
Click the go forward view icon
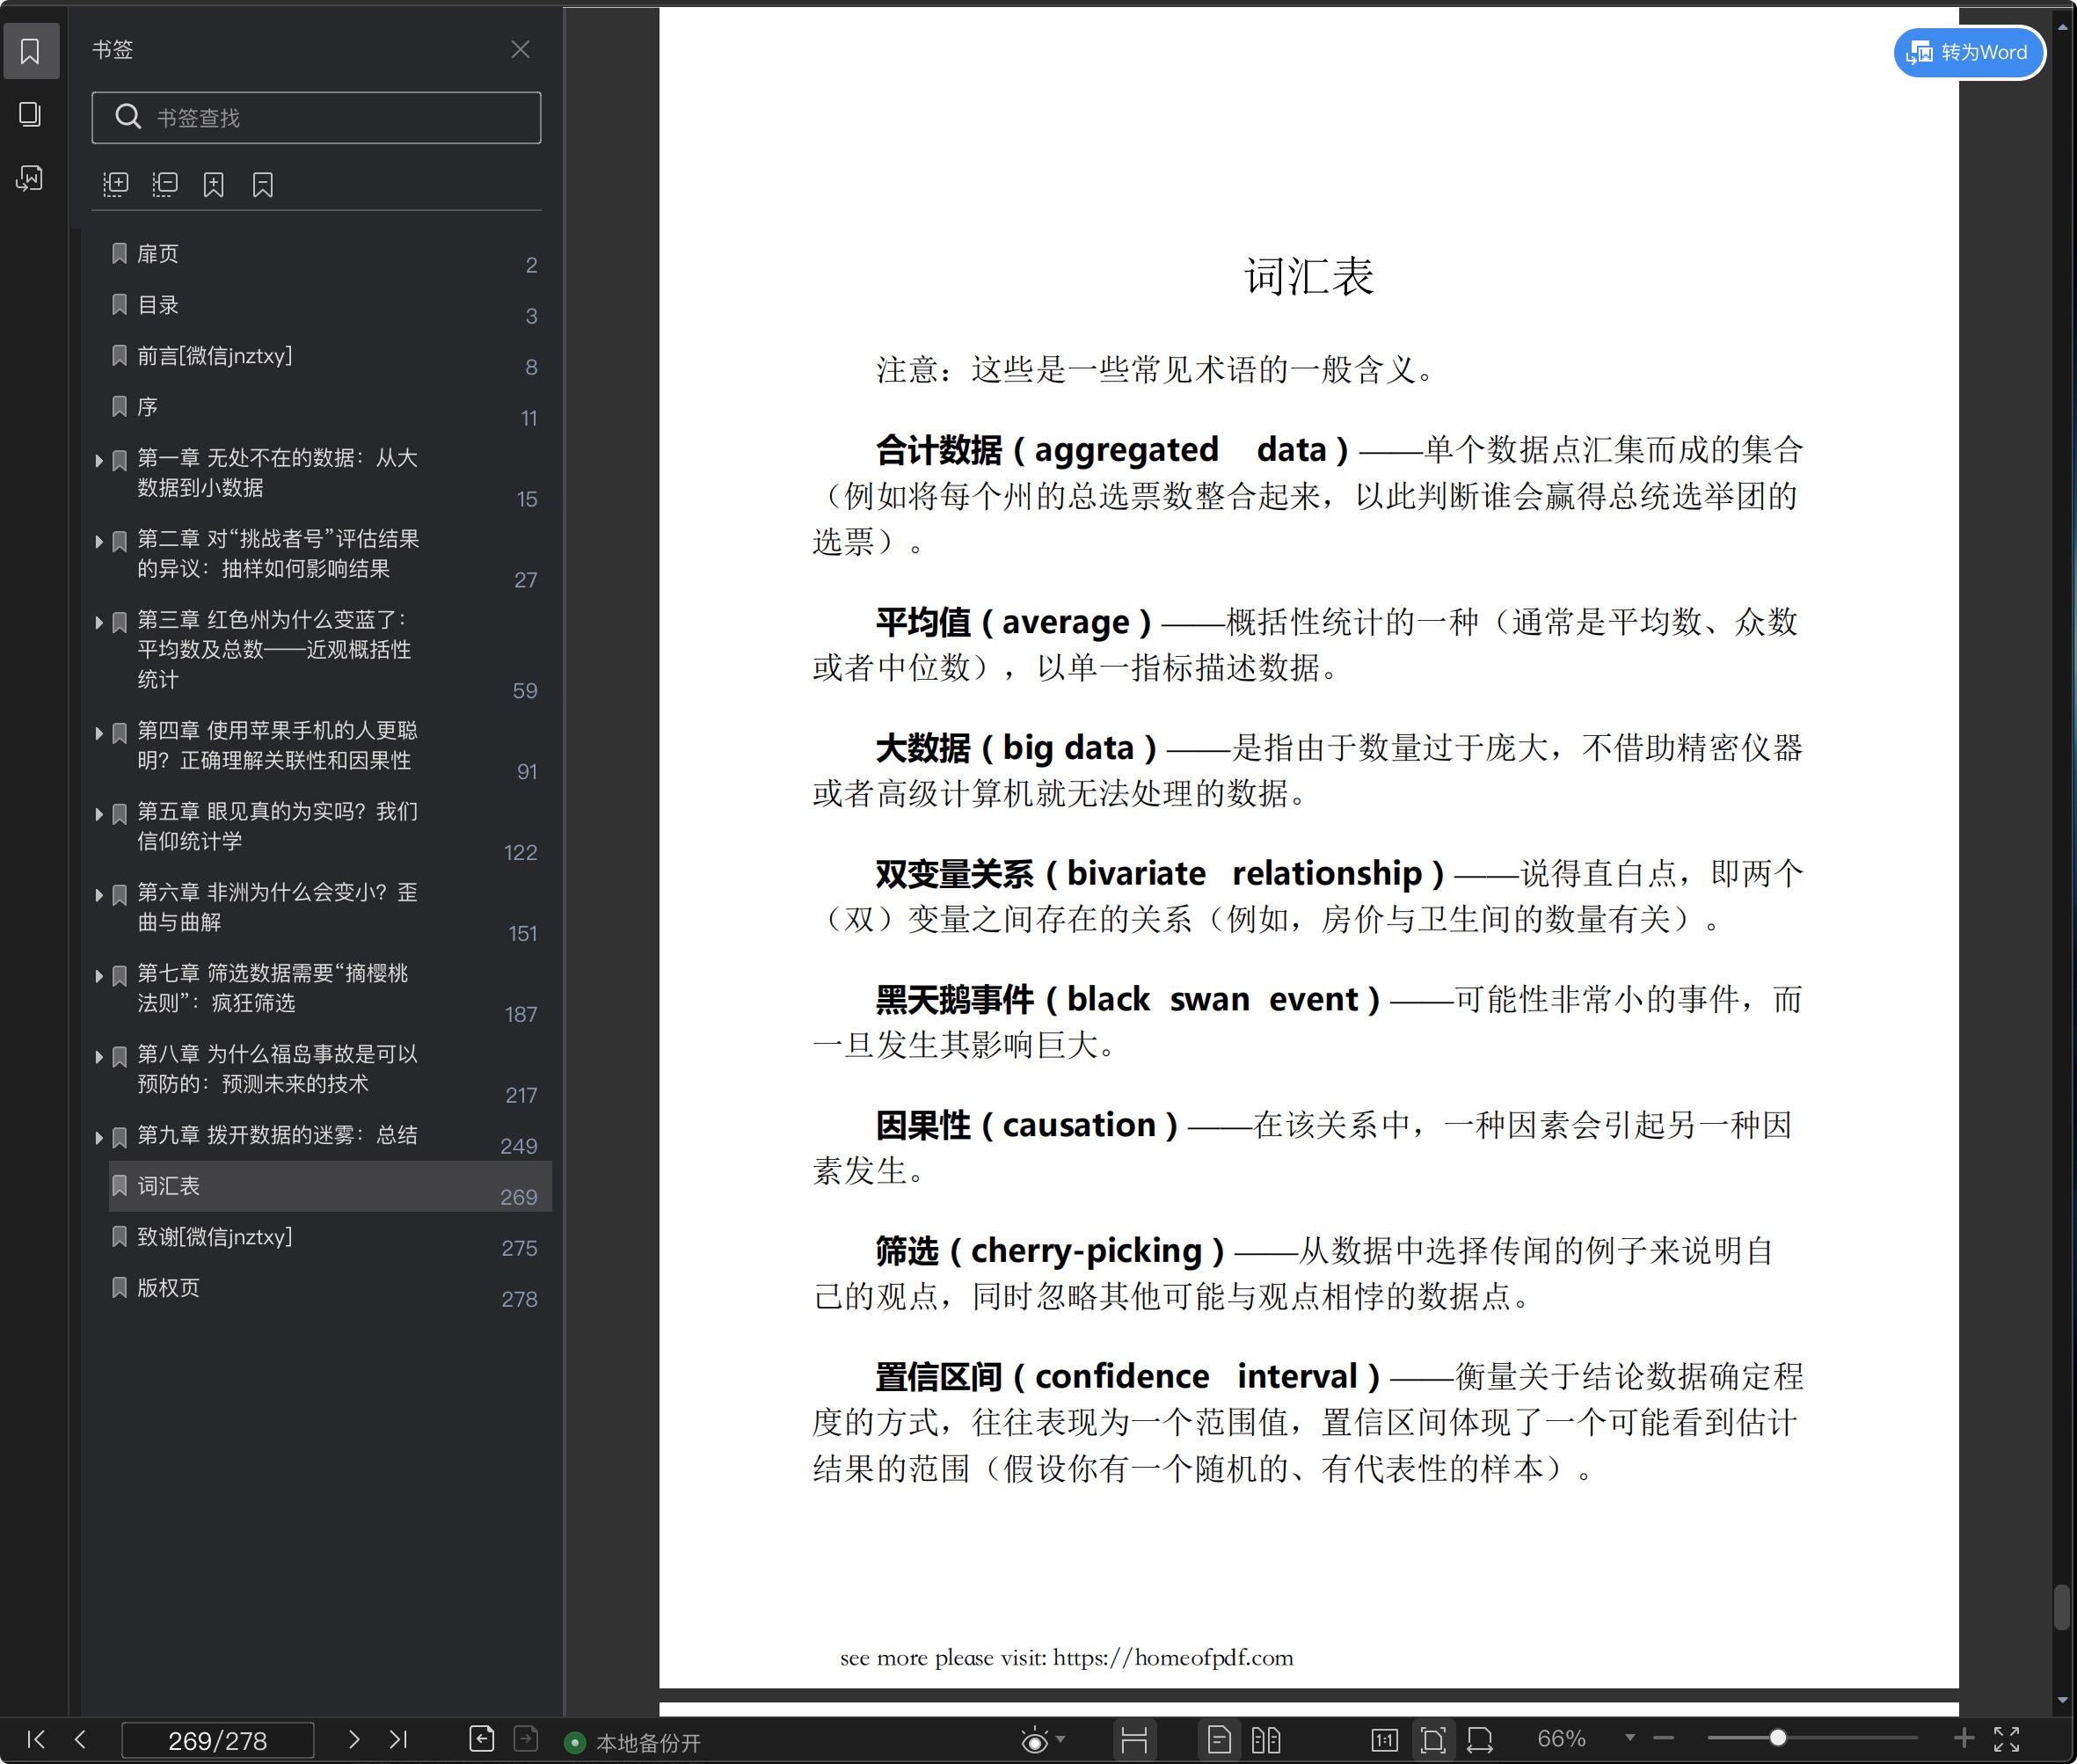click(x=526, y=1739)
